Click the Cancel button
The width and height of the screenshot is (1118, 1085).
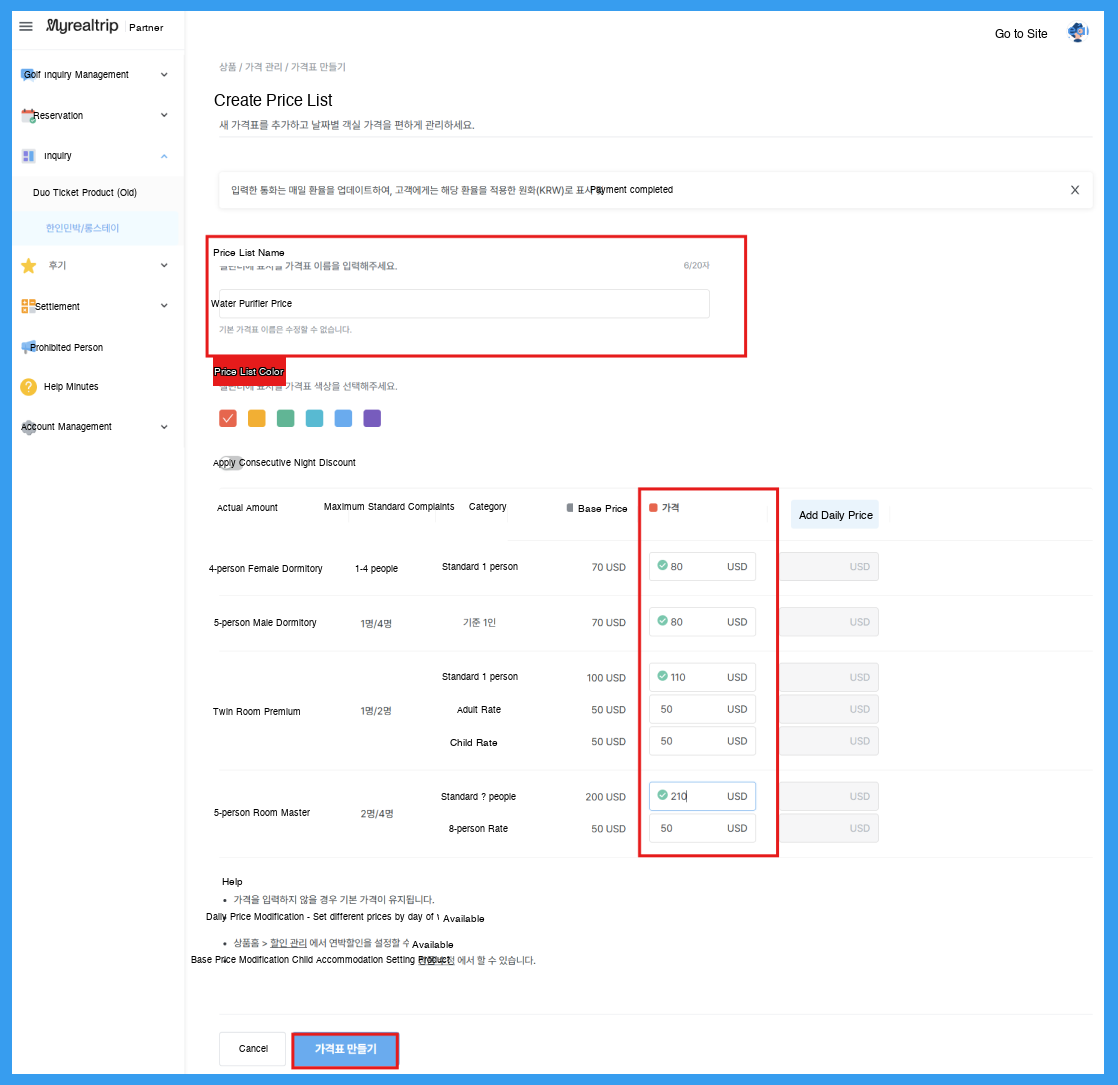[252, 1049]
